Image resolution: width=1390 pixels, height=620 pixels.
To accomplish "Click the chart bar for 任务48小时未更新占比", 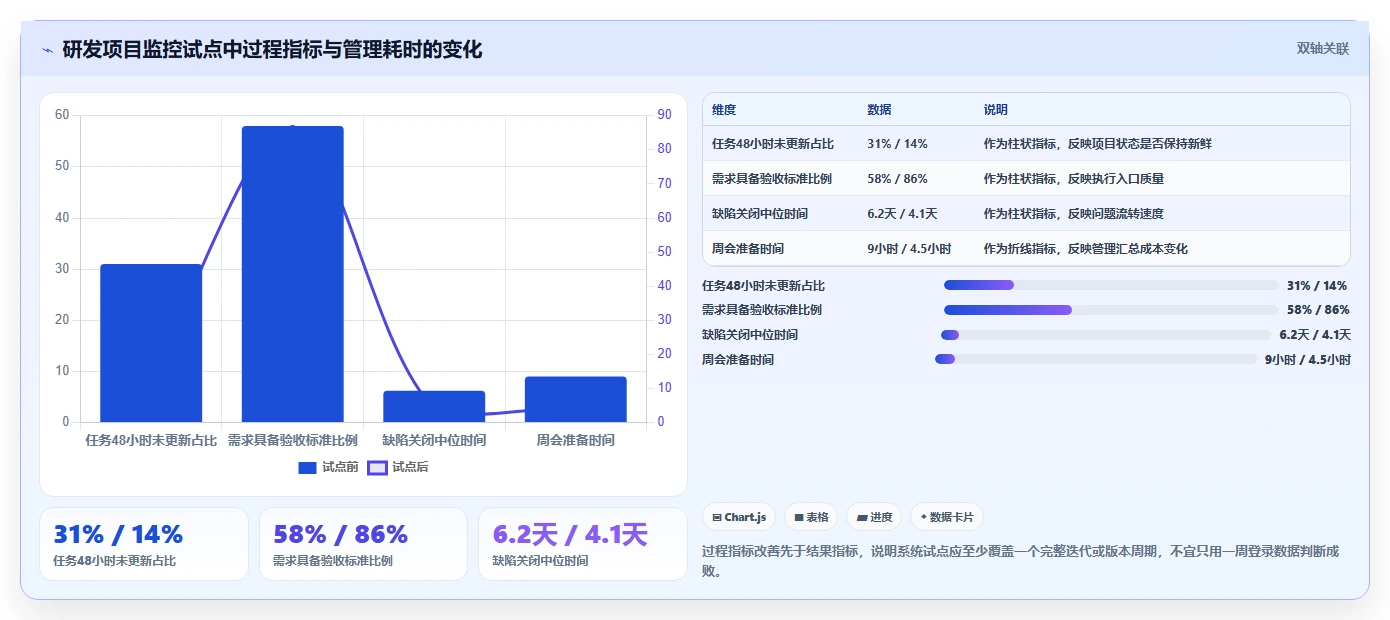I will coord(151,343).
